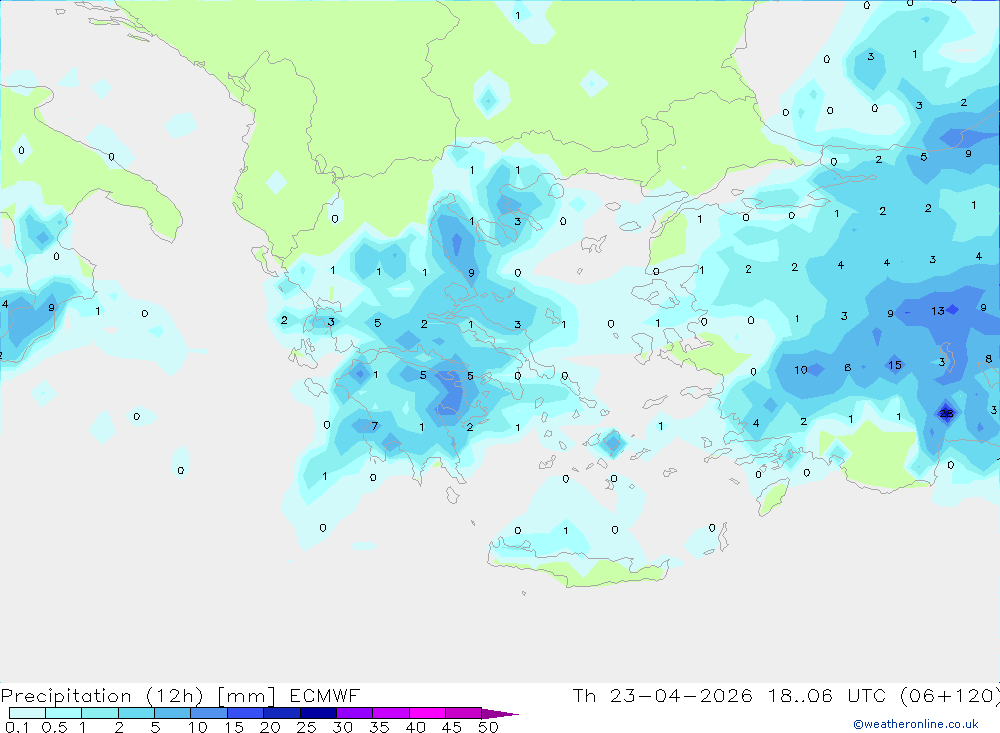1000x733 pixels.
Task: Choose the magenta 40–45 mm legend swatch
Action: coord(427,713)
